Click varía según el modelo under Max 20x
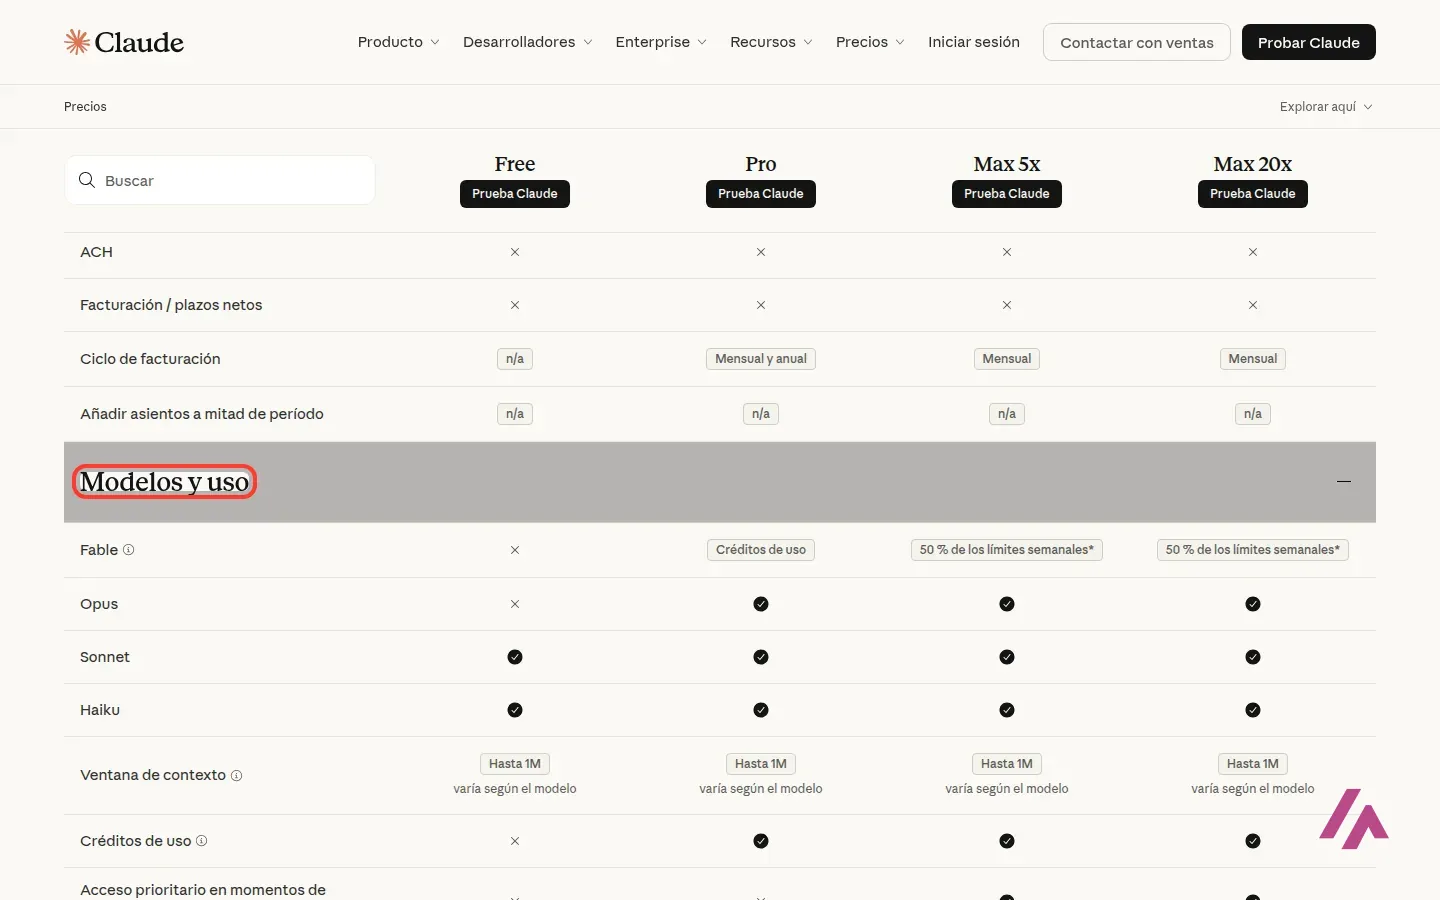1440x900 pixels. click(x=1253, y=789)
